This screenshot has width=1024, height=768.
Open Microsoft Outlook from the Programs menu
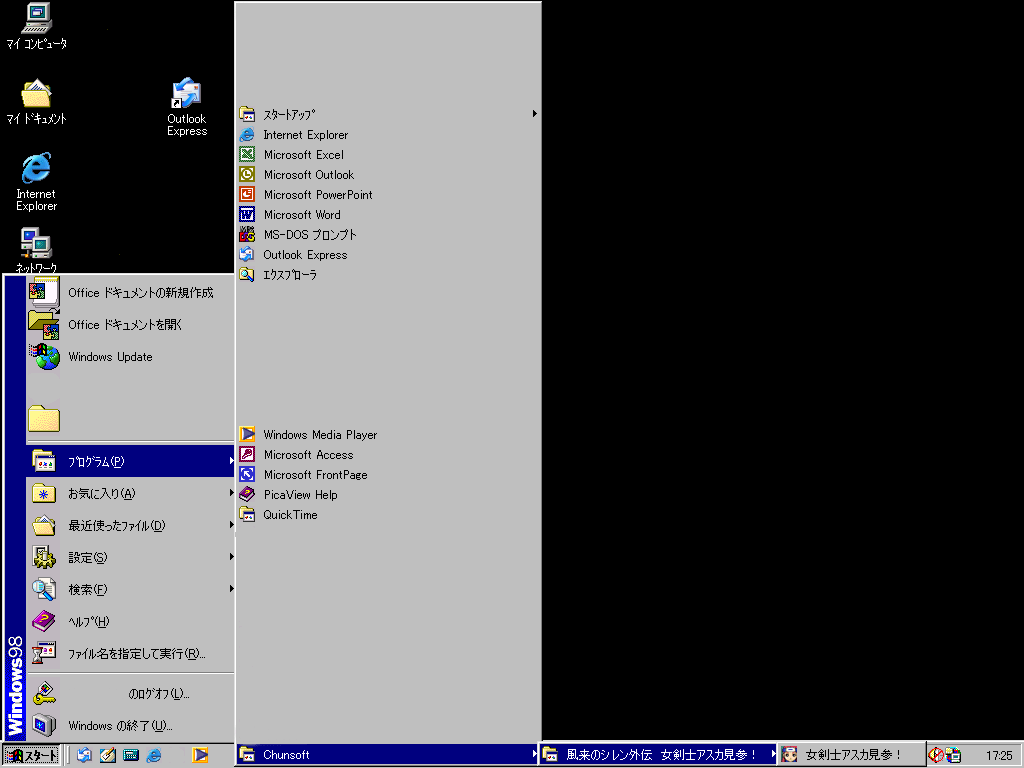point(388,174)
